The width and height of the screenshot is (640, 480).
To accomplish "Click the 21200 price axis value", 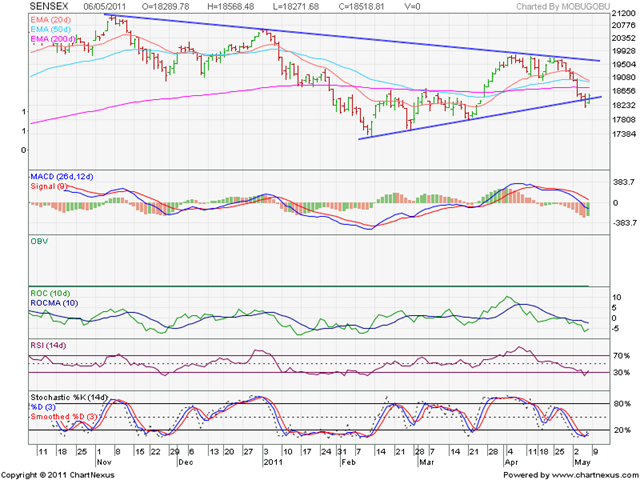I will [624, 13].
